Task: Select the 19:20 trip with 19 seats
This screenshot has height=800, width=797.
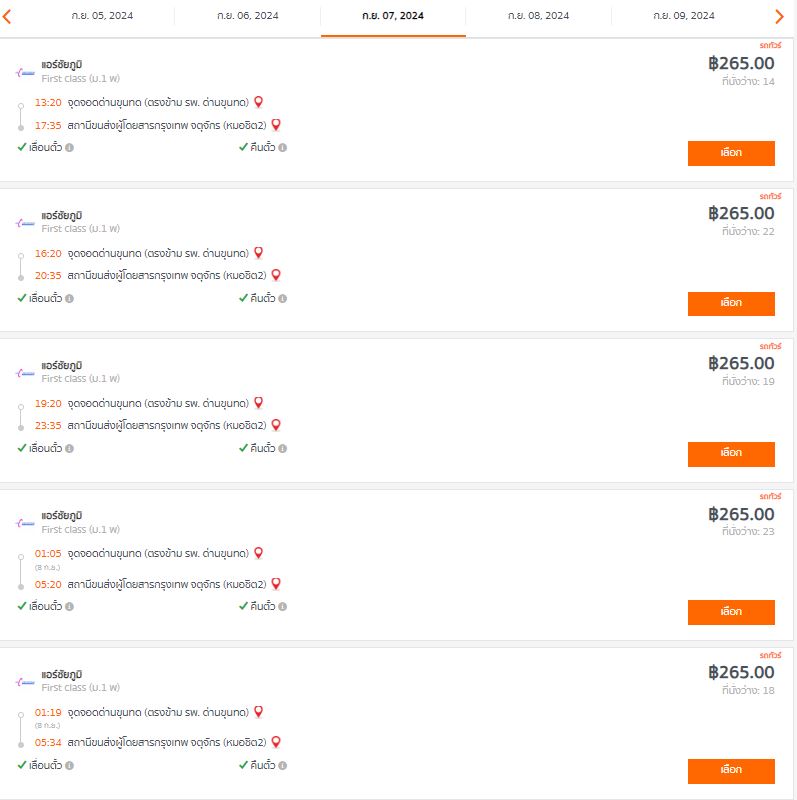Action: pyautogui.click(x=731, y=454)
